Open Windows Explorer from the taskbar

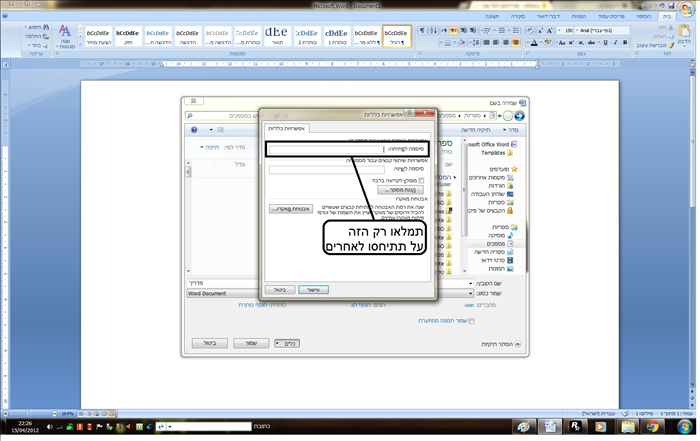pyautogui.click(x=627, y=427)
